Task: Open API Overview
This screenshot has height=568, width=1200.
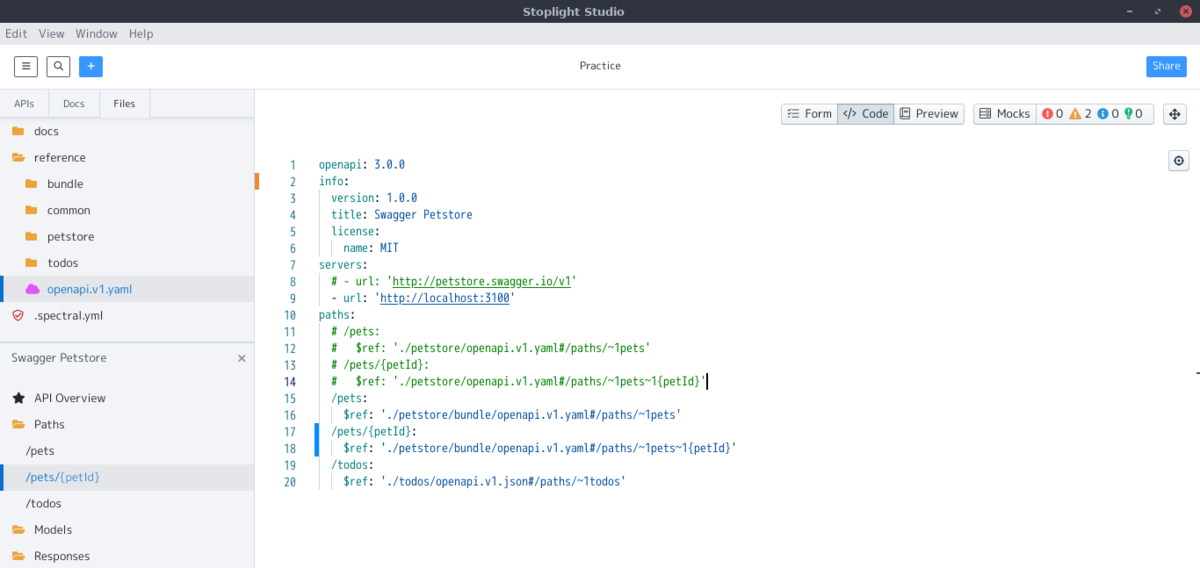Action: click(127, 398)
